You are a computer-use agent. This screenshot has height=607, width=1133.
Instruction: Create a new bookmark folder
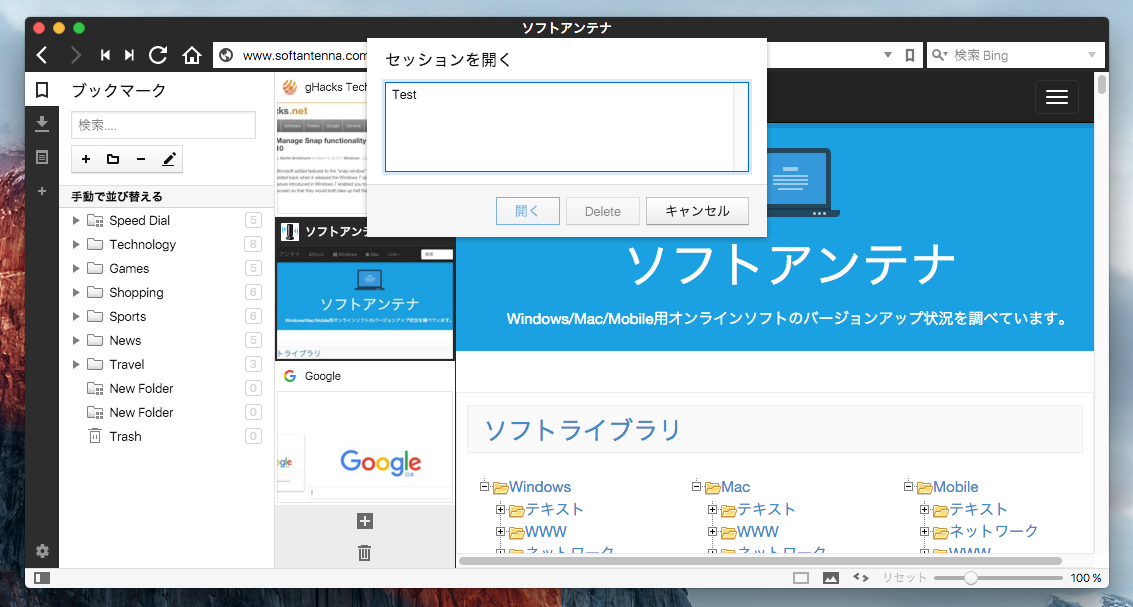click(113, 159)
